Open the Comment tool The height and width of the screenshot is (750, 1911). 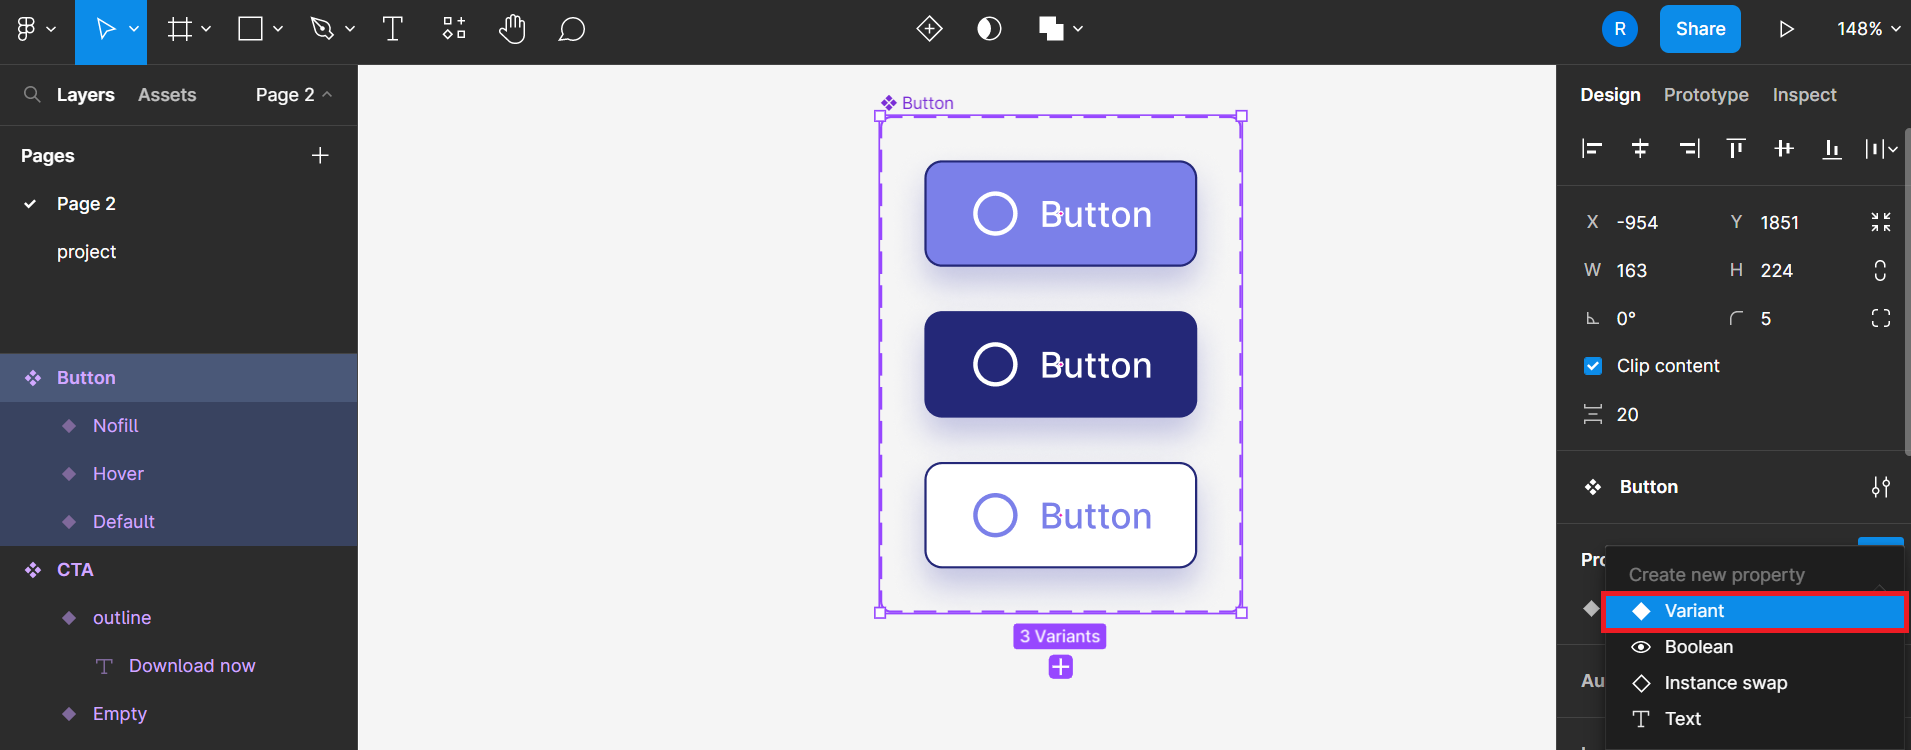coord(571,29)
